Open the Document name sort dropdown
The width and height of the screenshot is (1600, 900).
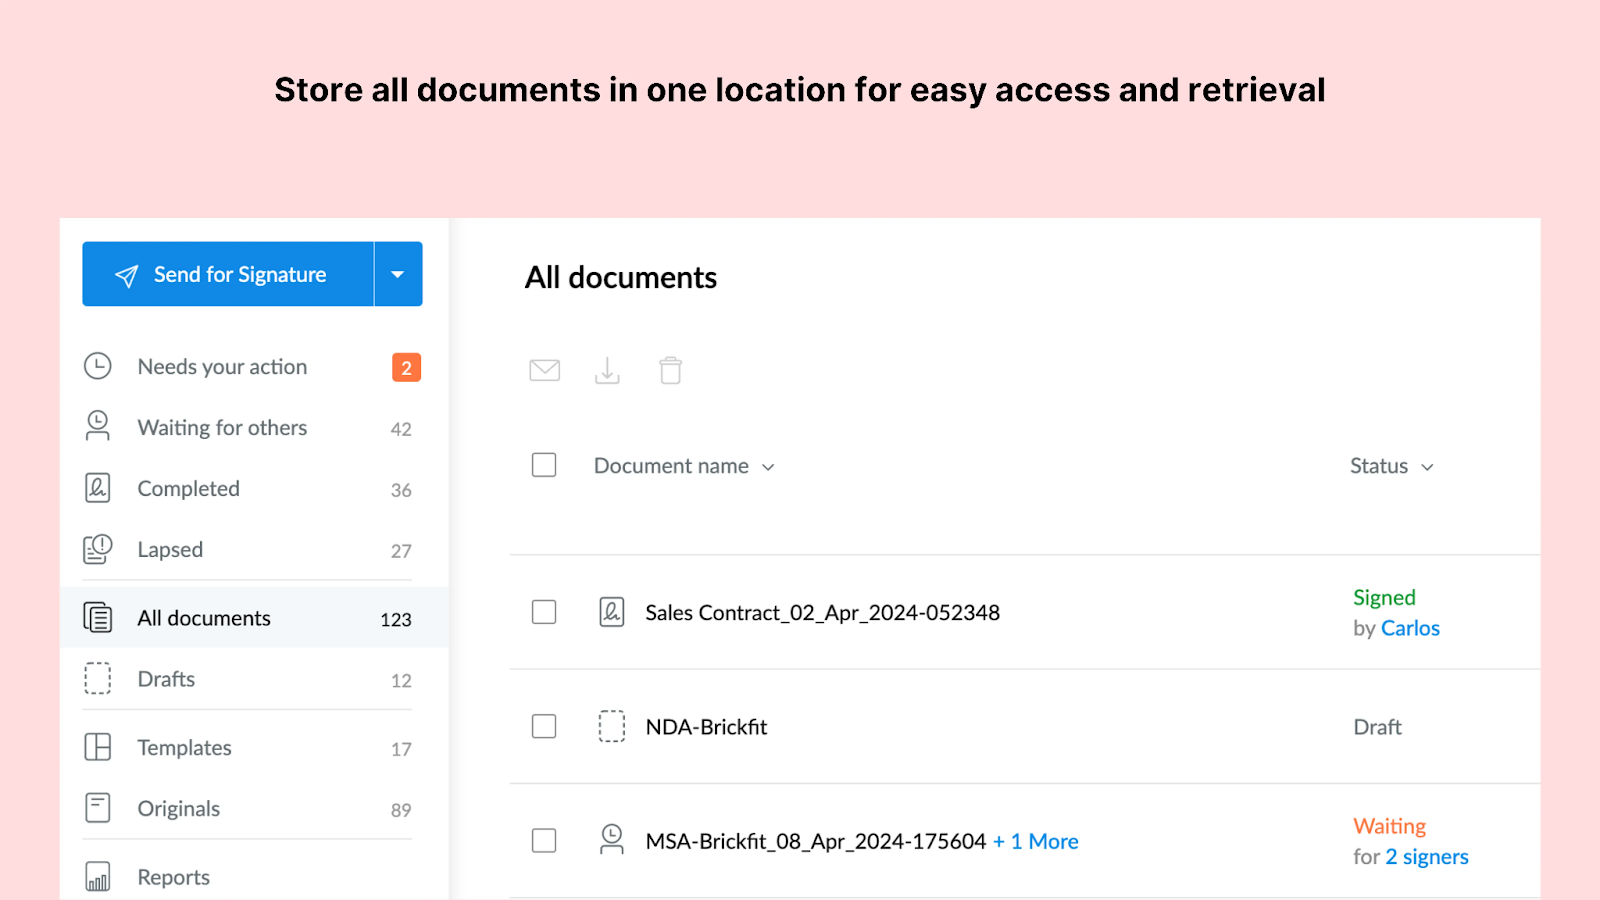click(x=768, y=466)
